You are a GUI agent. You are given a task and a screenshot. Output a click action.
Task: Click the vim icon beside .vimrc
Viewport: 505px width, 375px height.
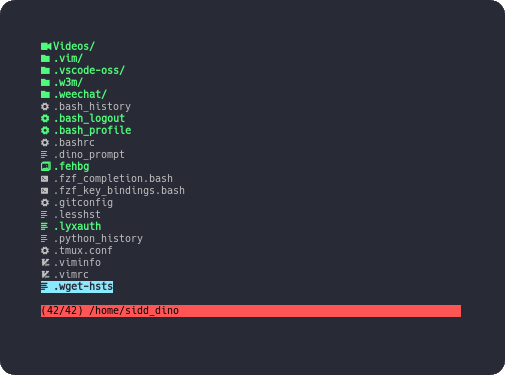pyautogui.click(x=45, y=275)
